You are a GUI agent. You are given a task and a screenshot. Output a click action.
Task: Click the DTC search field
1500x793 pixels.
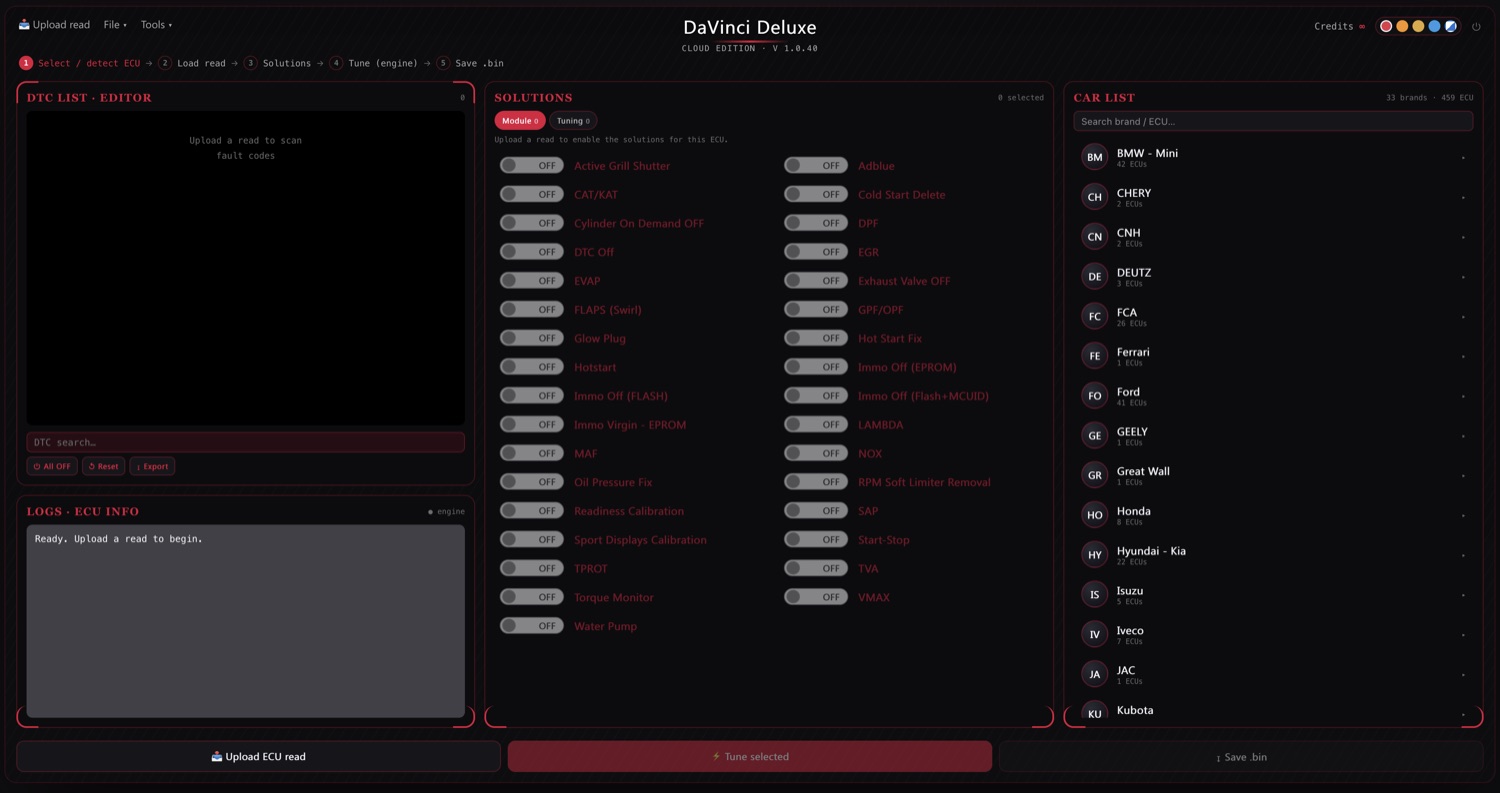coord(246,442)
